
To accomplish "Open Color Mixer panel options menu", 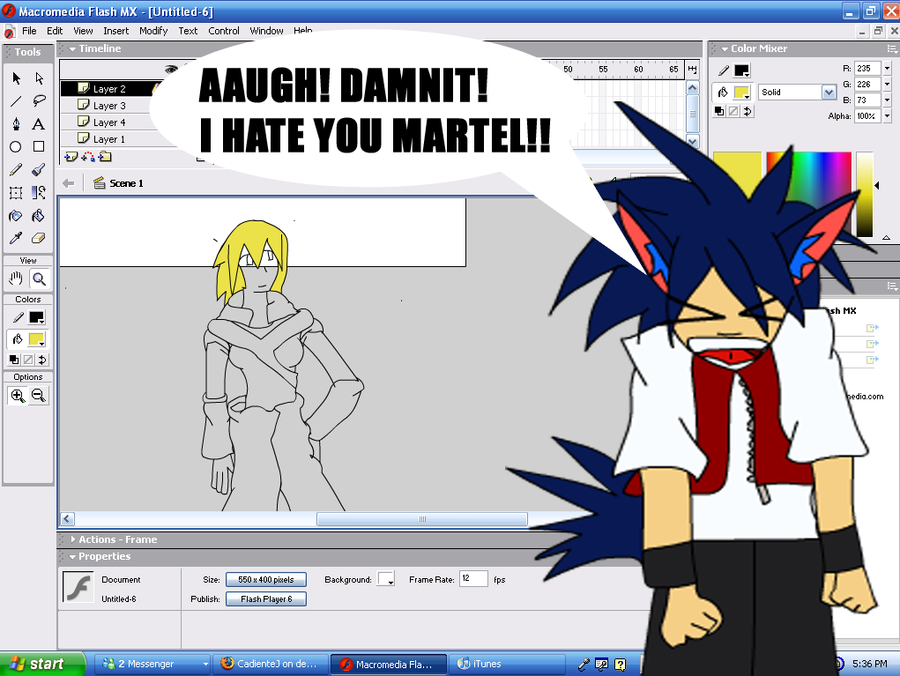I will [892, 49].
